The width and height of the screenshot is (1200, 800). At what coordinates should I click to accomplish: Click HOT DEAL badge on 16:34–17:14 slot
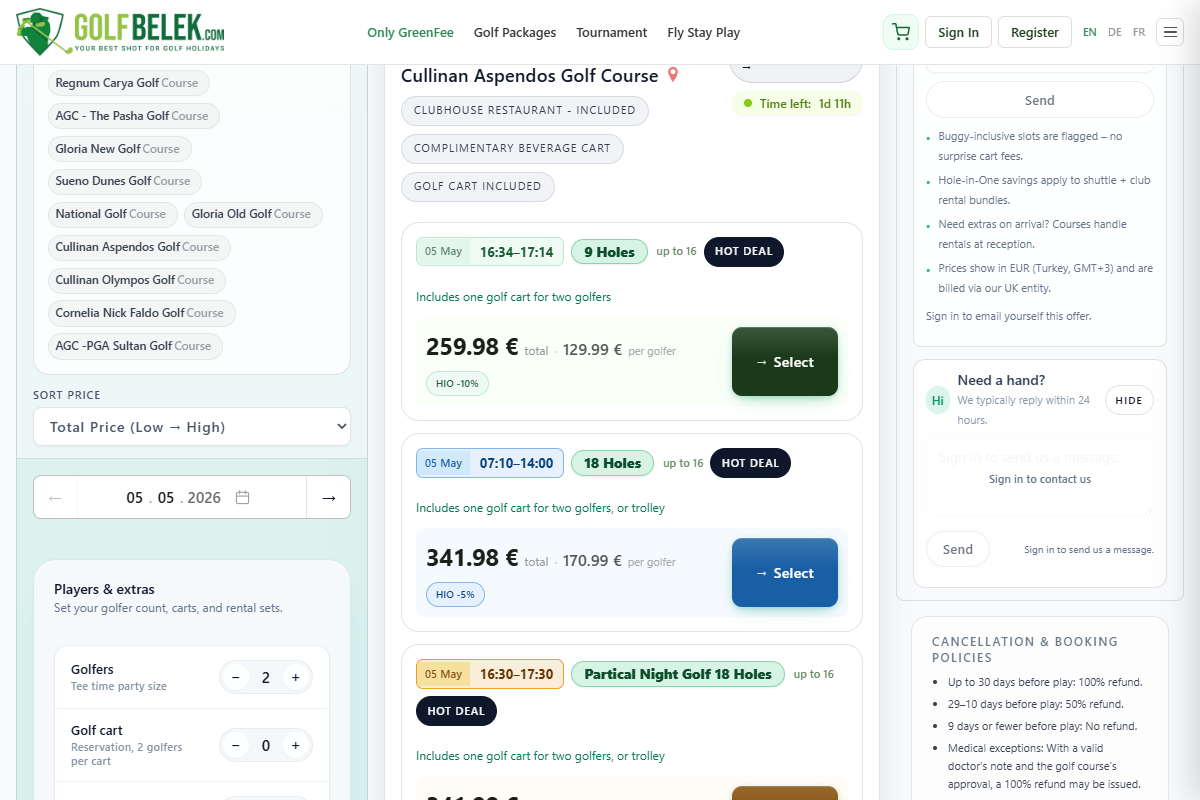[x=744, y=252]
